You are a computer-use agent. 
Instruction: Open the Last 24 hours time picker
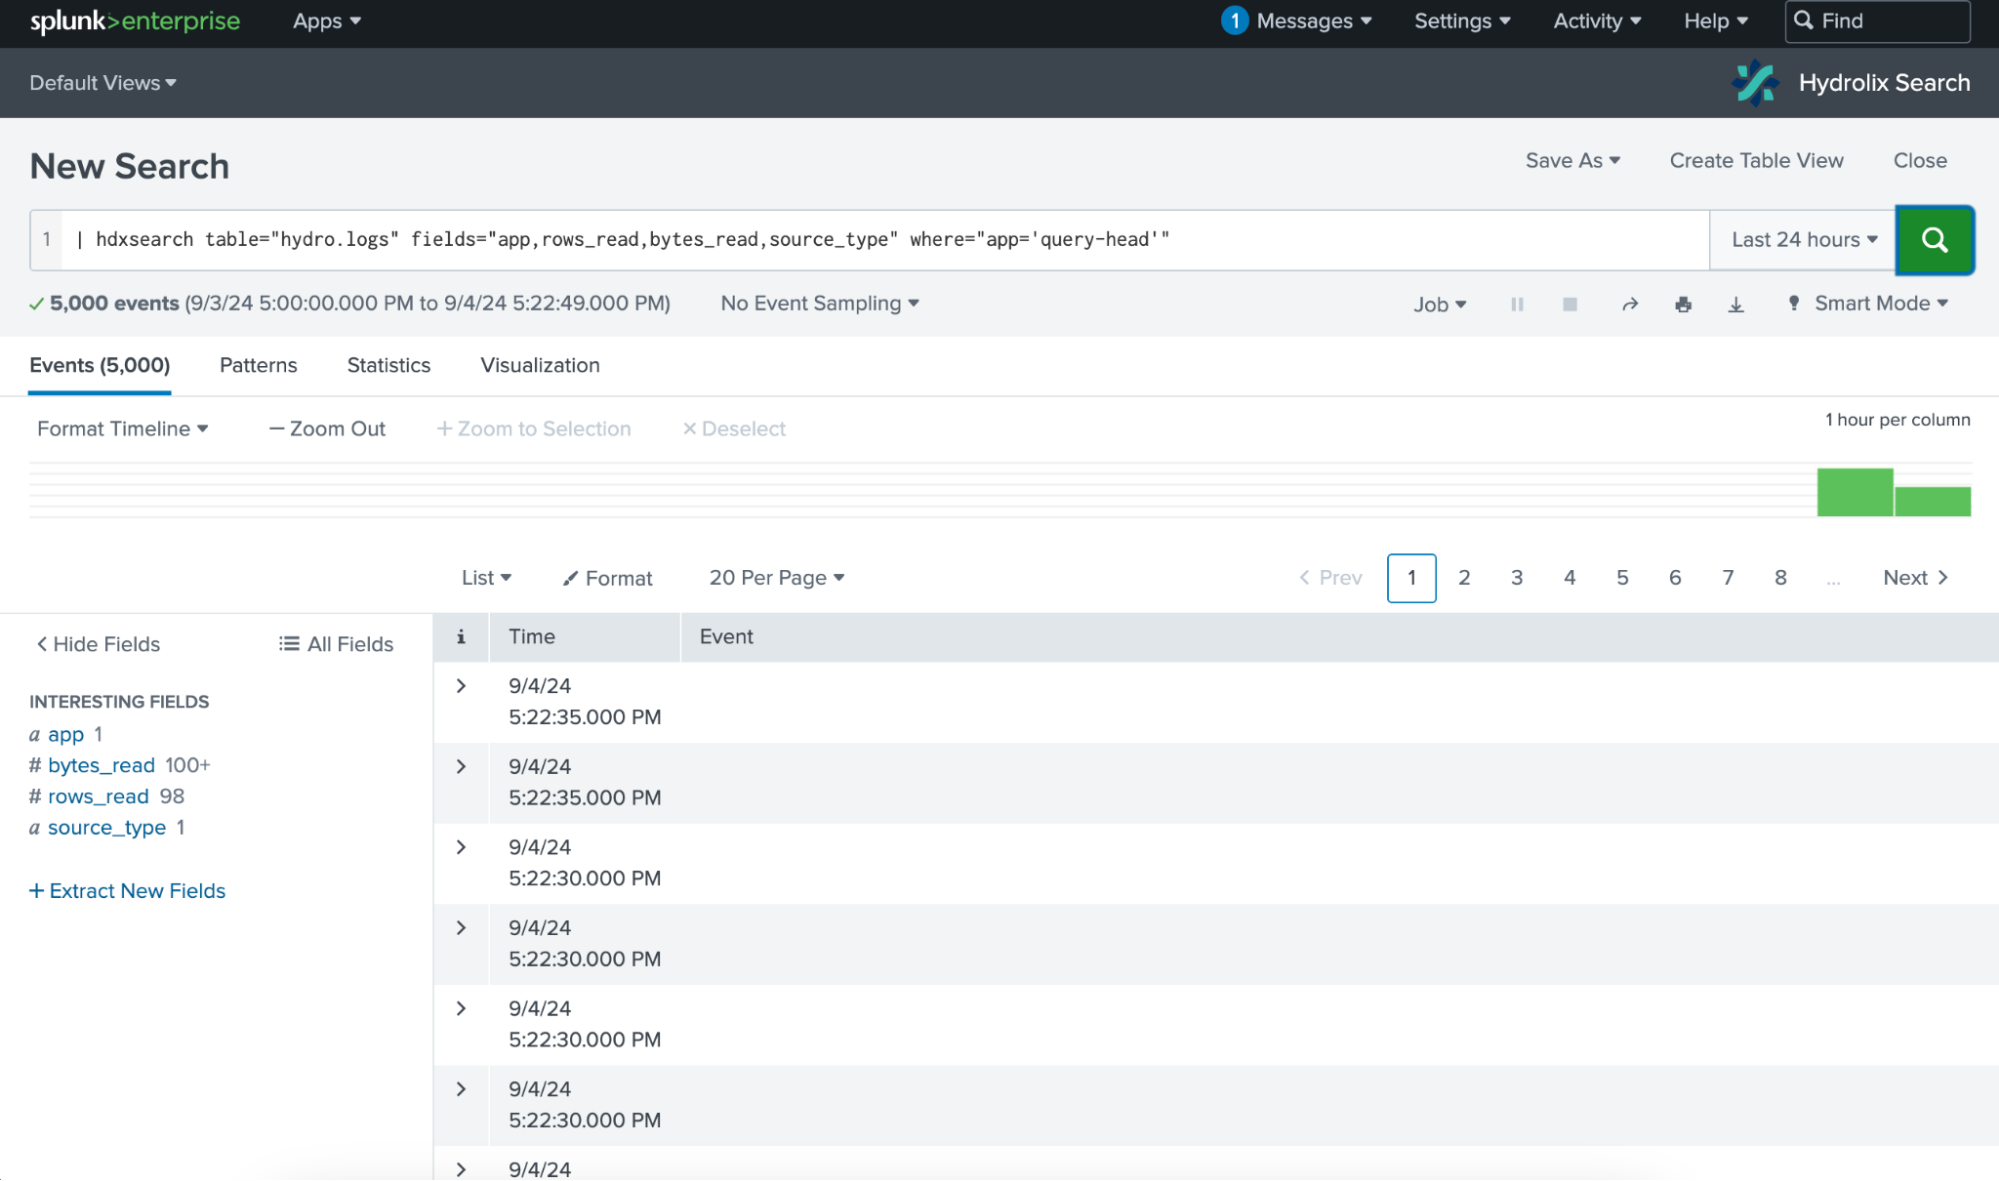1801,240
